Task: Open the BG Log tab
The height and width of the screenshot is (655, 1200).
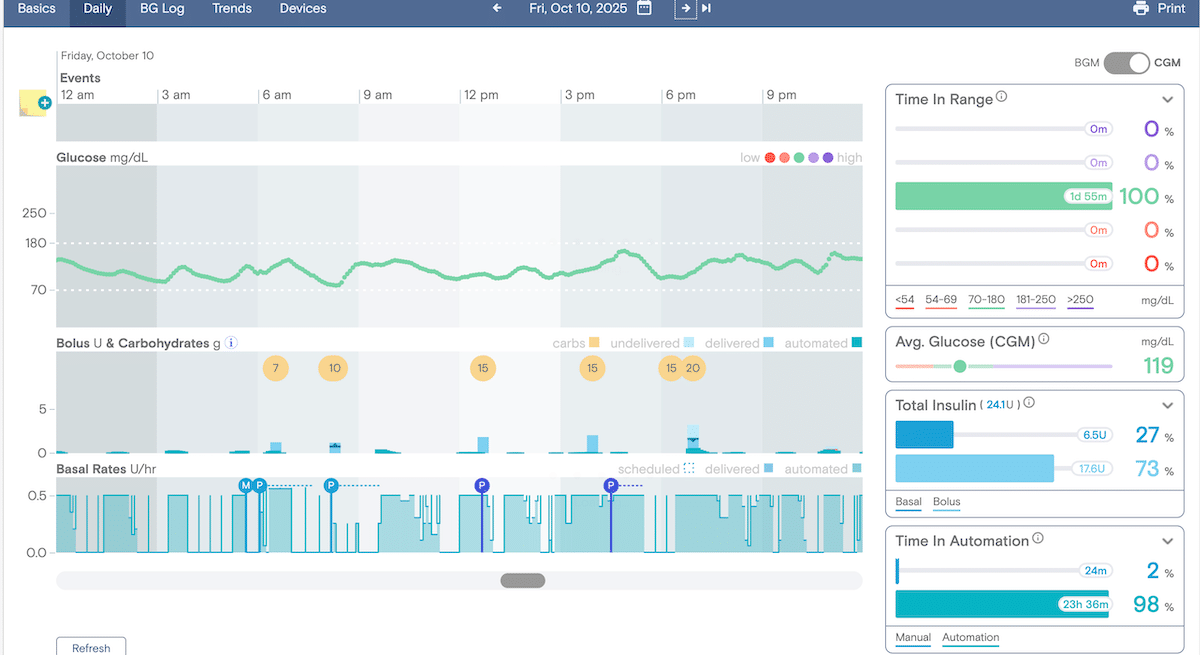Action: pos(162,9)
